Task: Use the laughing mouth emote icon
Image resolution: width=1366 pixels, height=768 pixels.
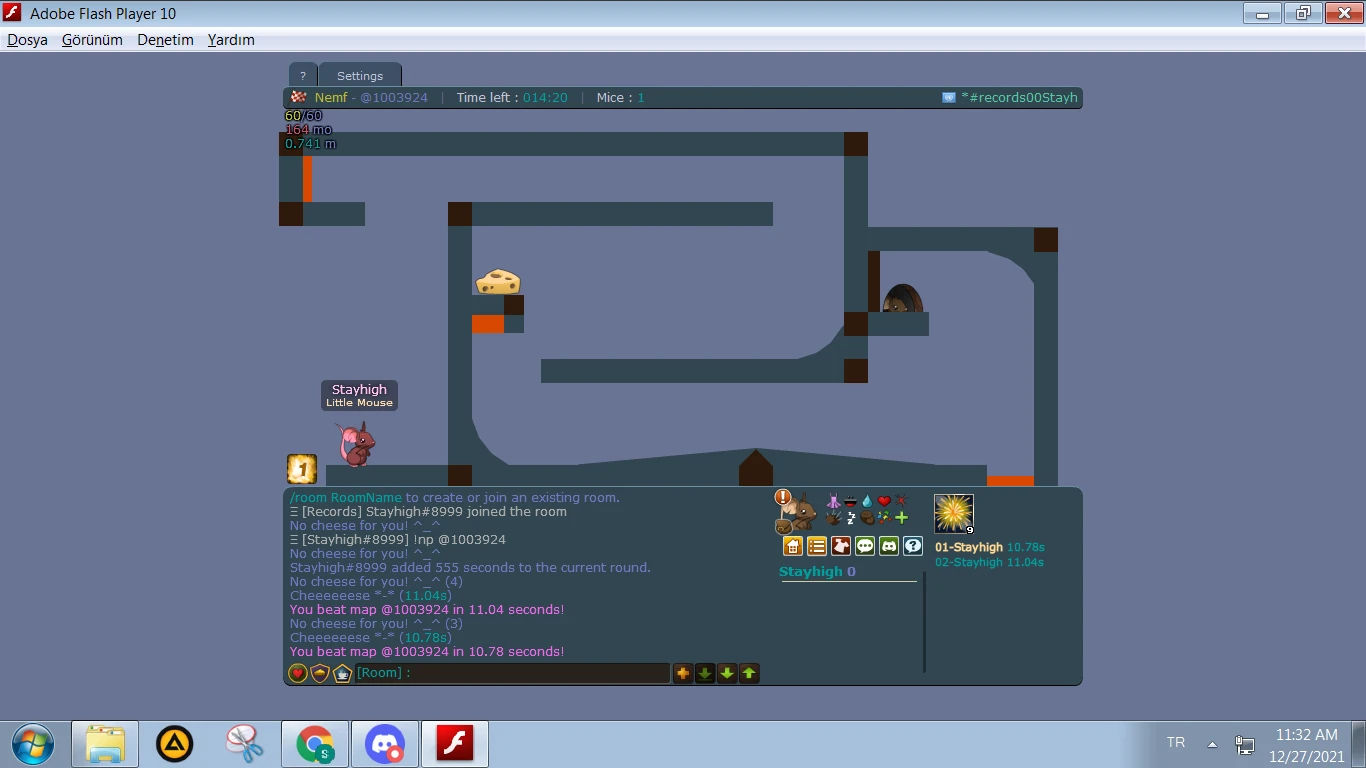Action: 850,501
